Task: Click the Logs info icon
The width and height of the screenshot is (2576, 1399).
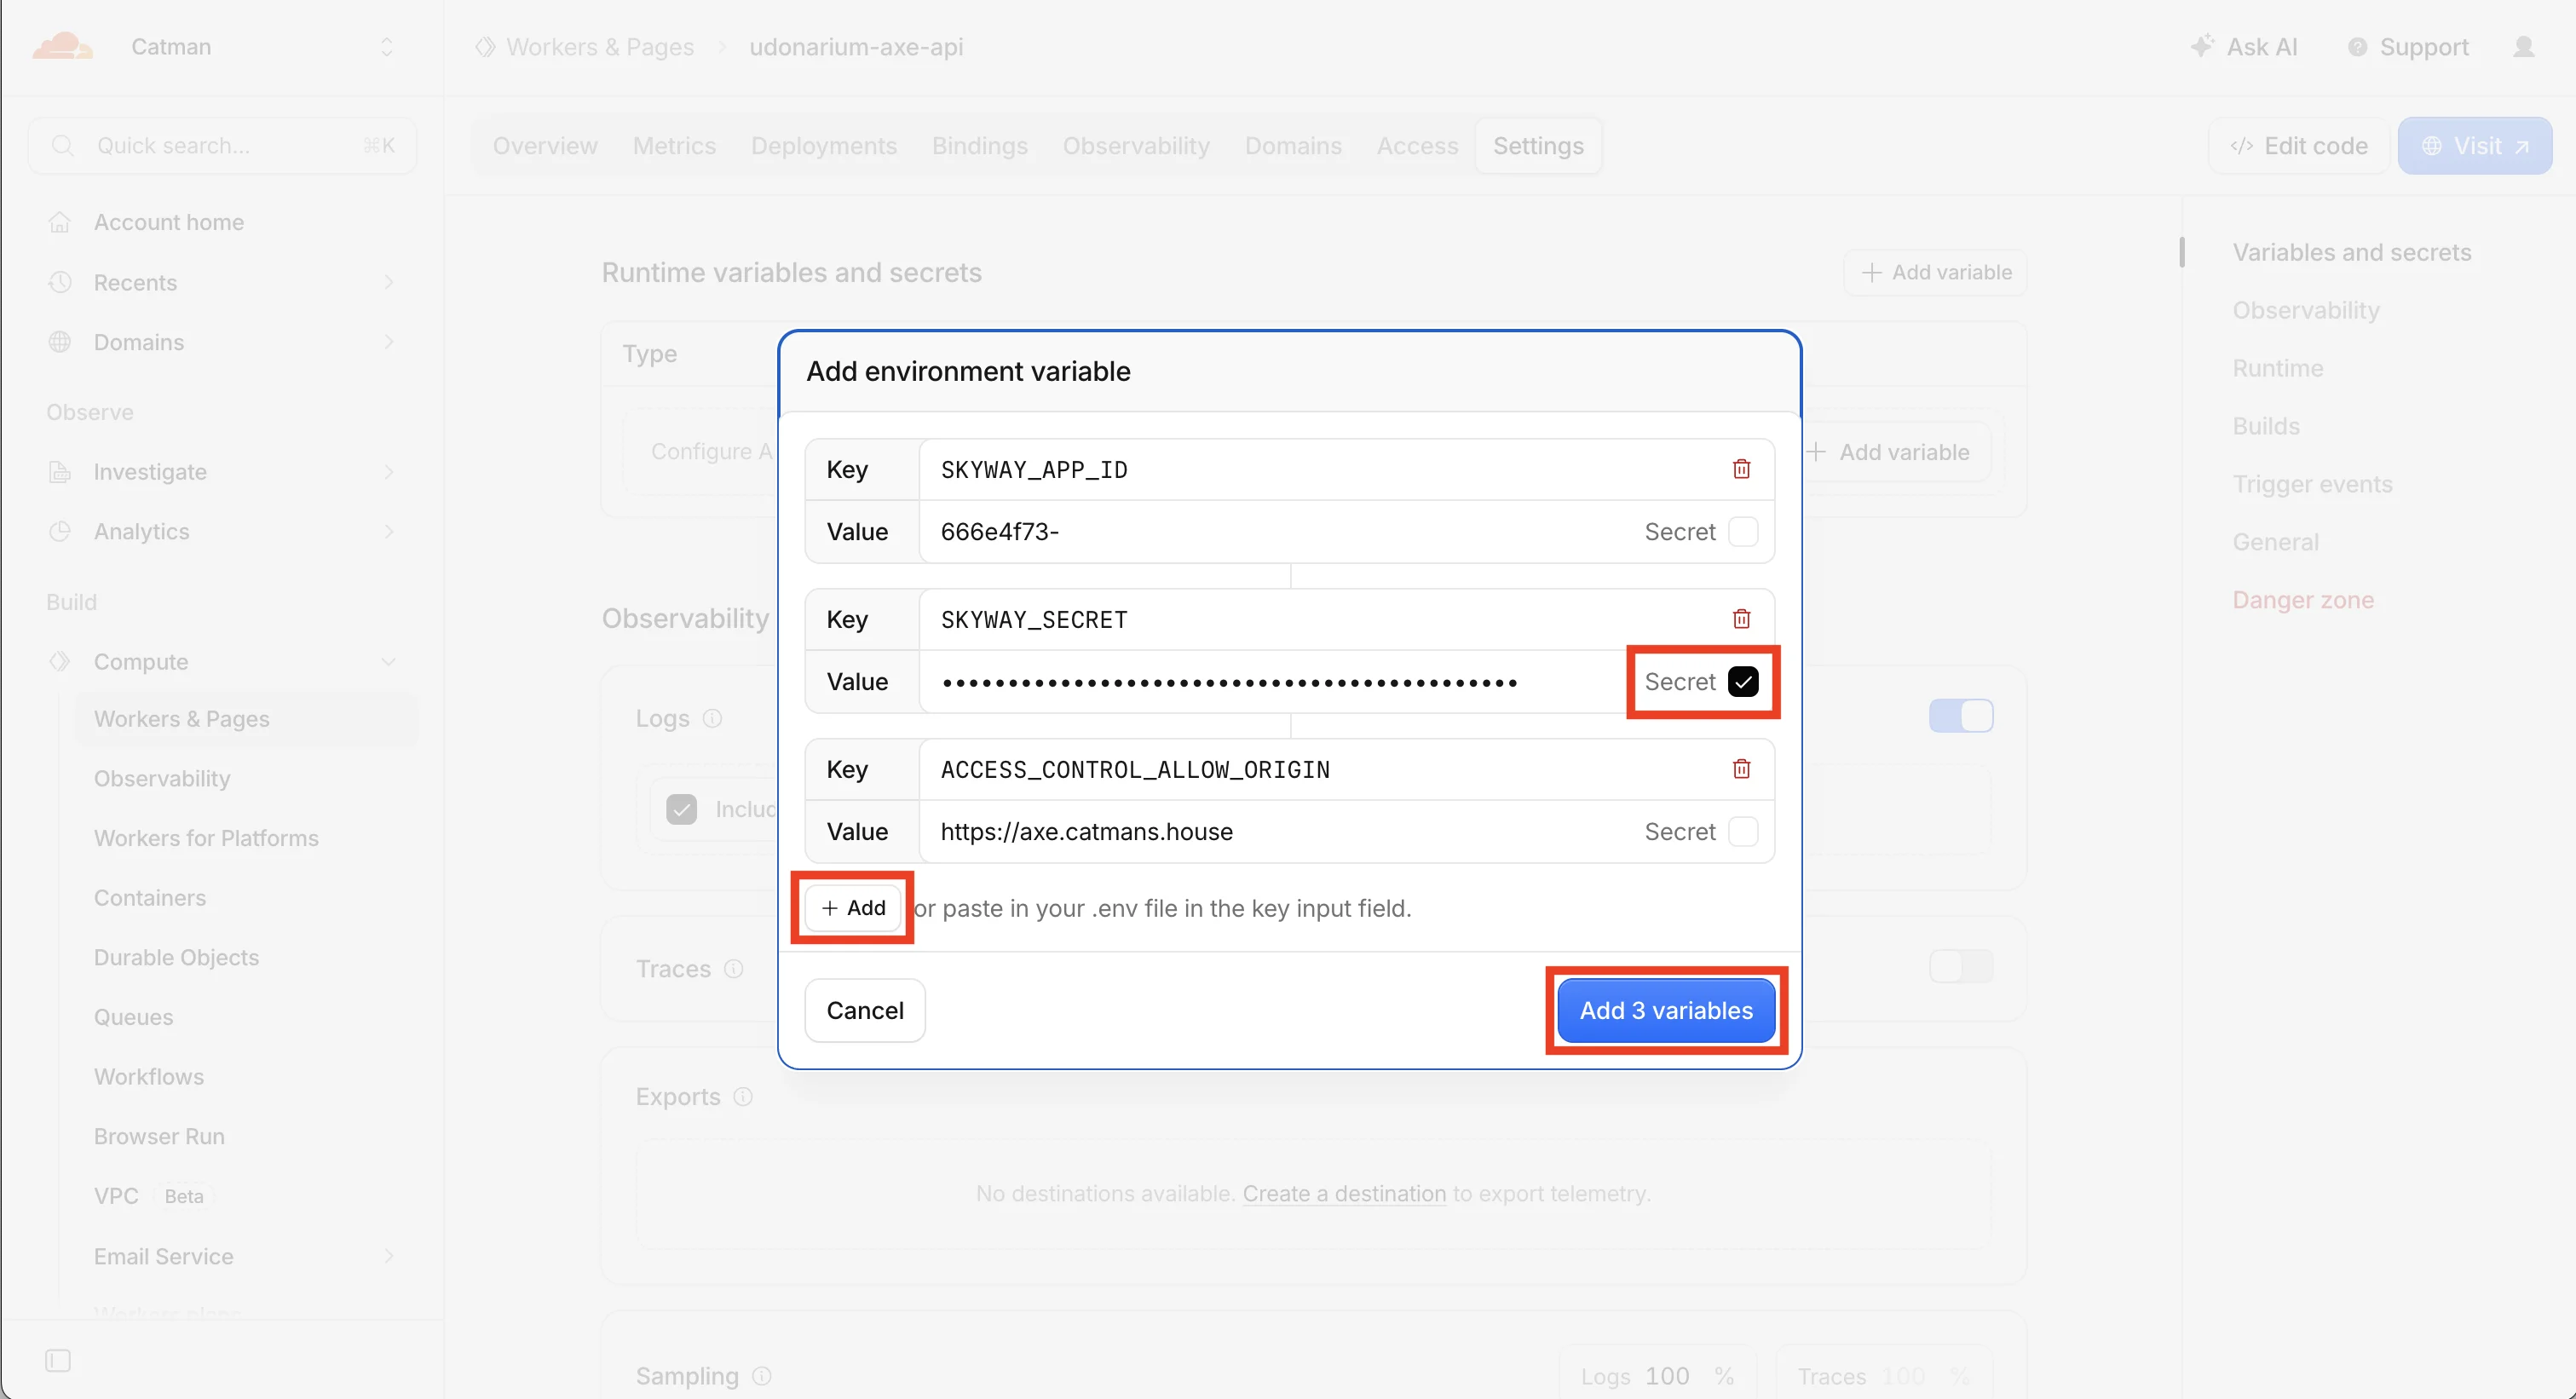Action: click(712, 718)
